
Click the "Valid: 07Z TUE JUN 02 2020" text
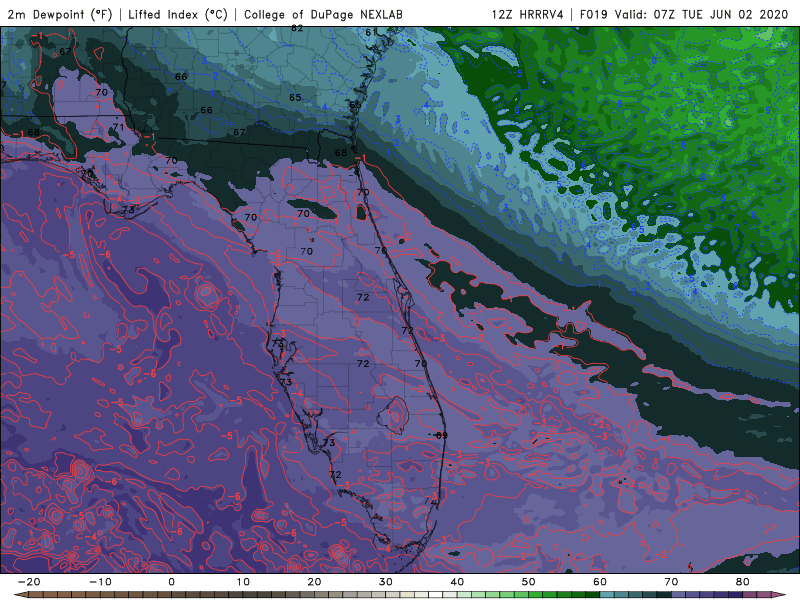pos(702,14)
